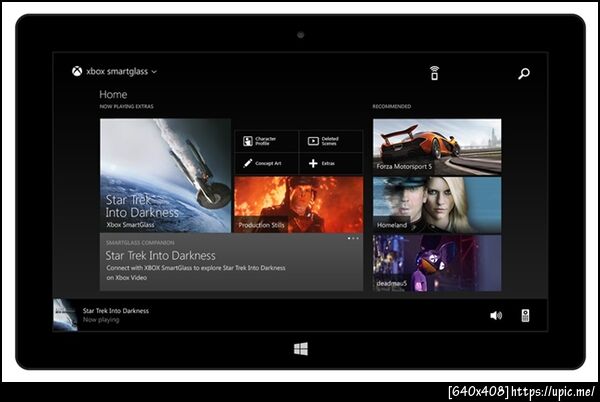Click the SmartGlass Companion Star Trek banner
This screenshot has width=600, height=402.
click(x=231, y=262)
